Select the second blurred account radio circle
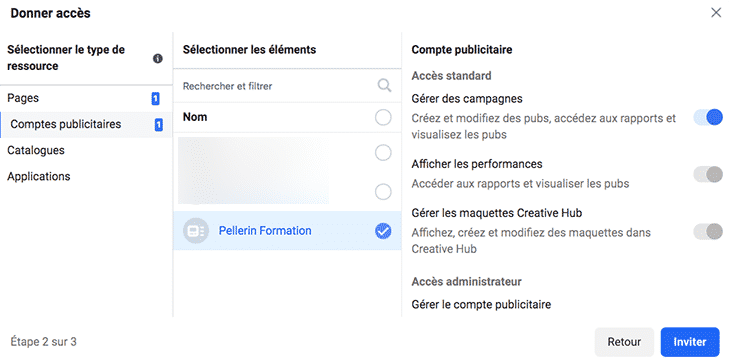Image resolution: width=730 pixels, height=364 pixels. pyautogui.click(x=383, y=192)
